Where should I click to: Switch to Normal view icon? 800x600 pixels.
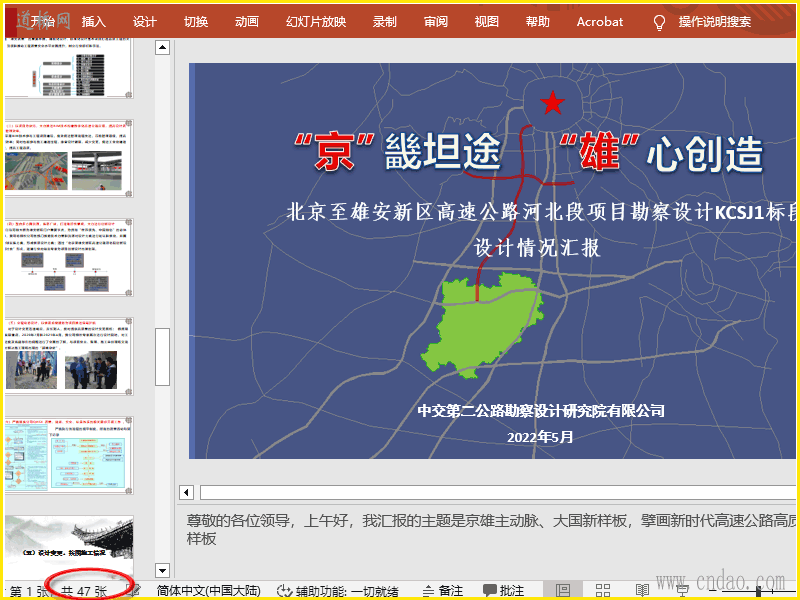[x=563, y=591]
